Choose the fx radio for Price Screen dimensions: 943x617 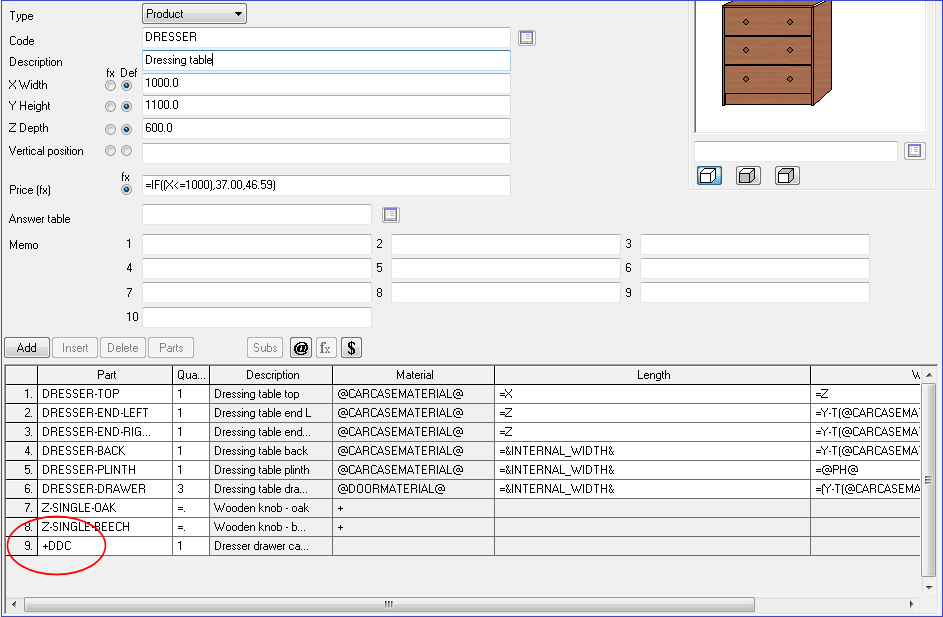(126, 188)
